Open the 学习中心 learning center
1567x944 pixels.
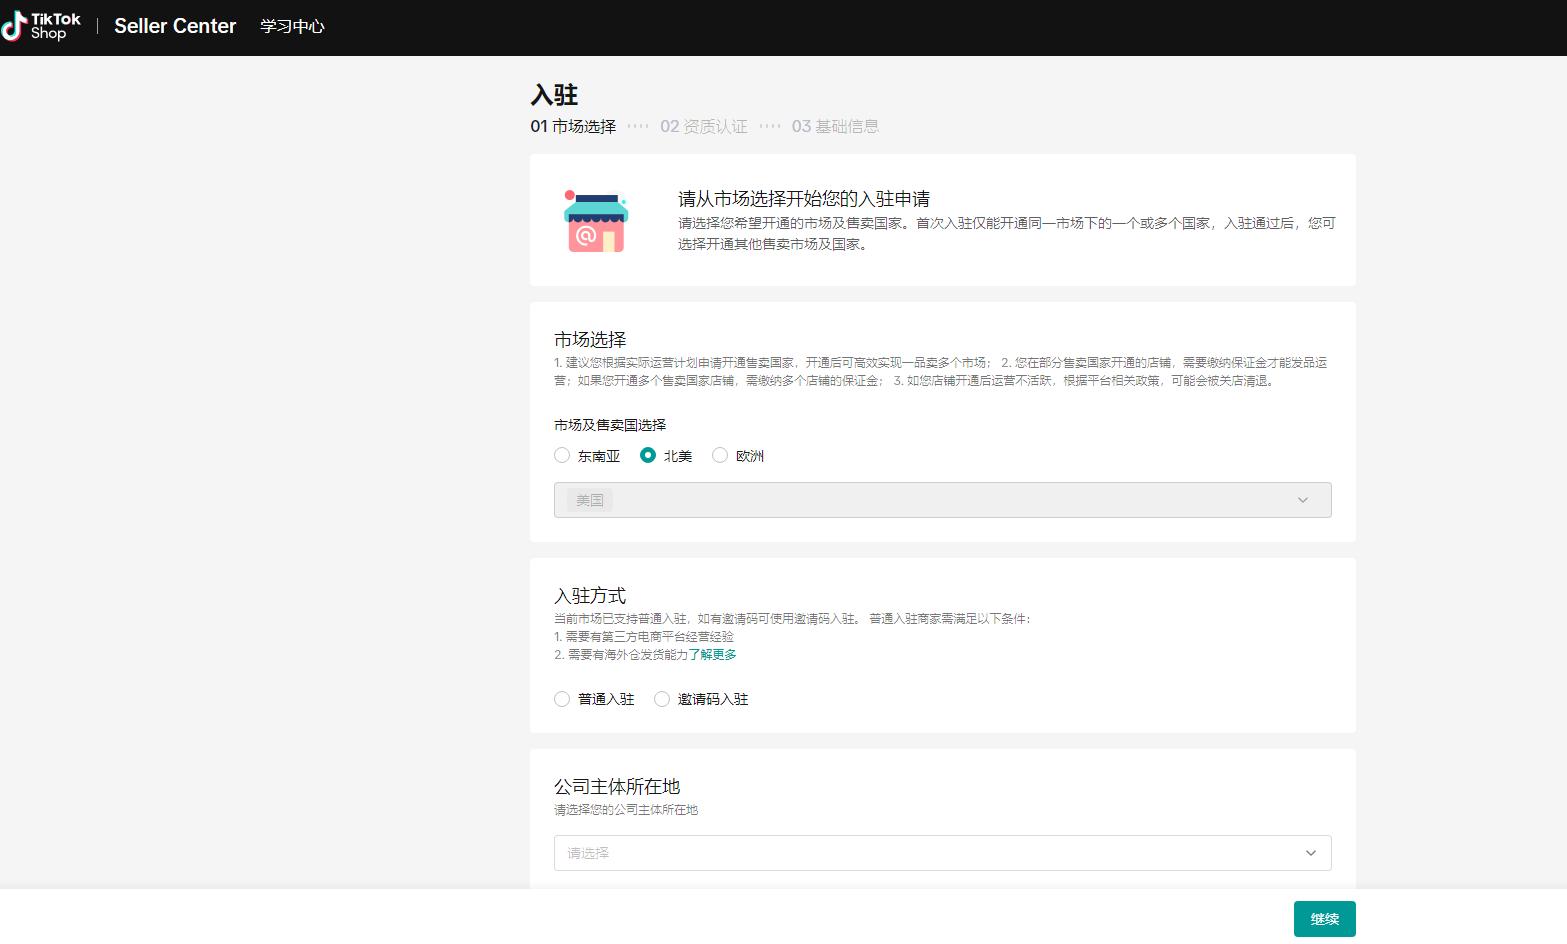[291, 26]
